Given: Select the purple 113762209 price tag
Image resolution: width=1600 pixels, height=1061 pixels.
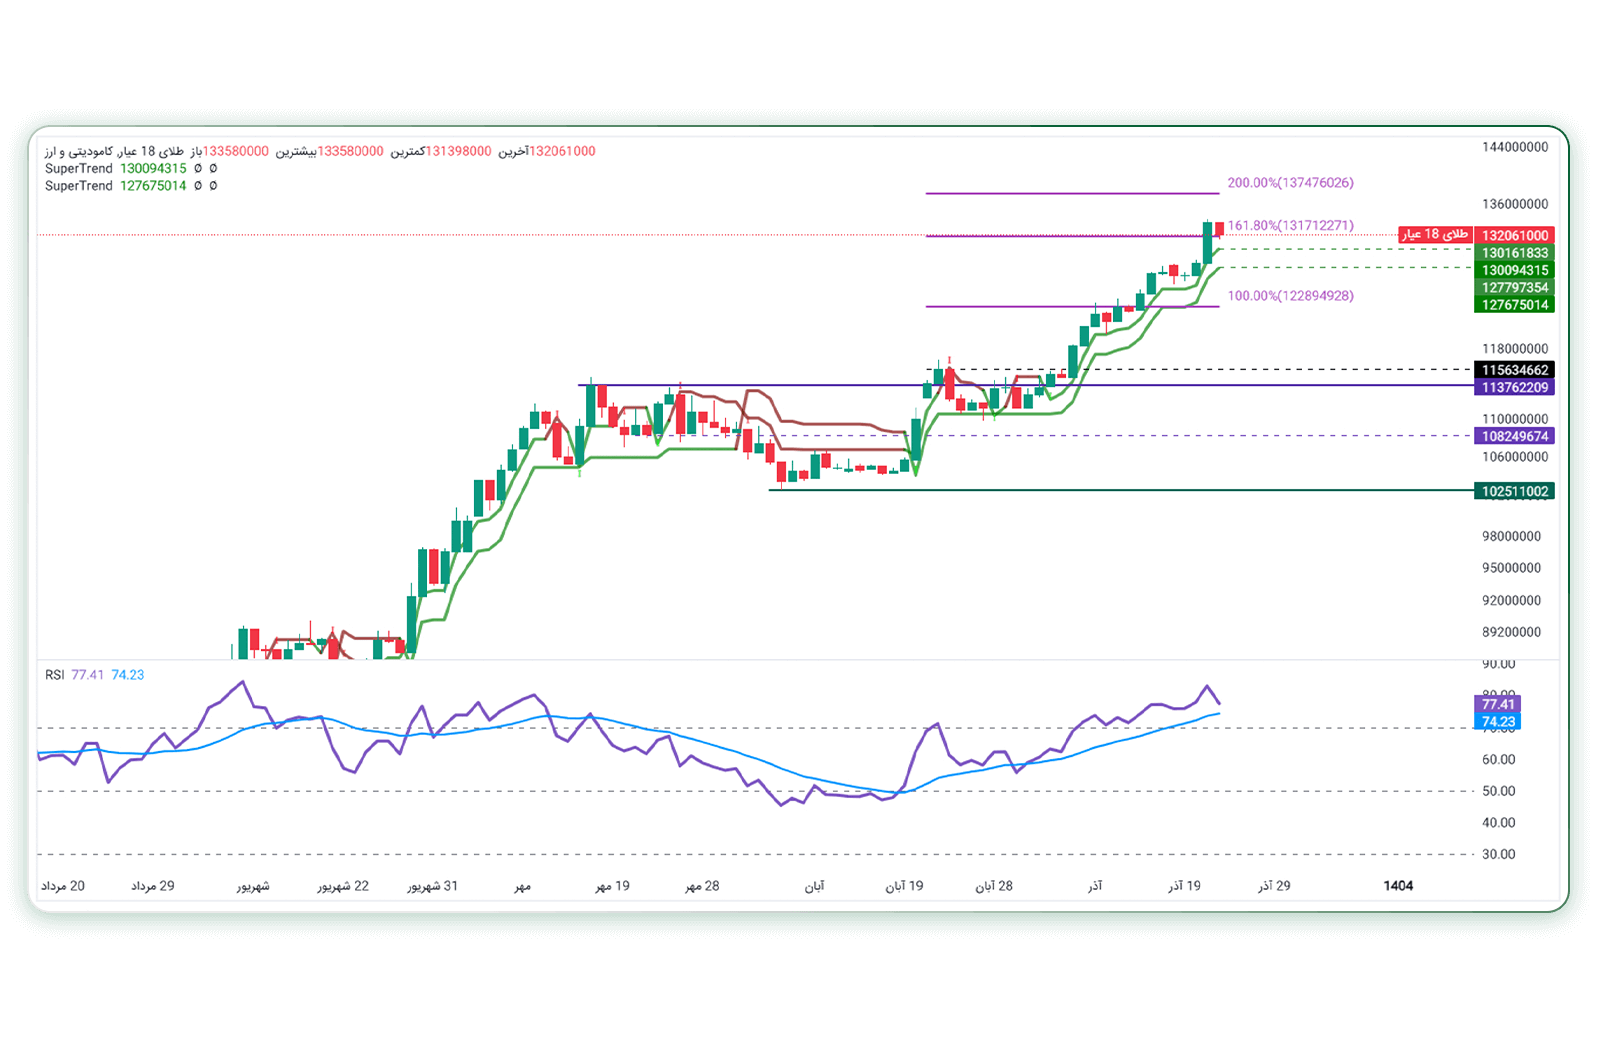Looking at the screenshot, I should (x=1514, y=388).
